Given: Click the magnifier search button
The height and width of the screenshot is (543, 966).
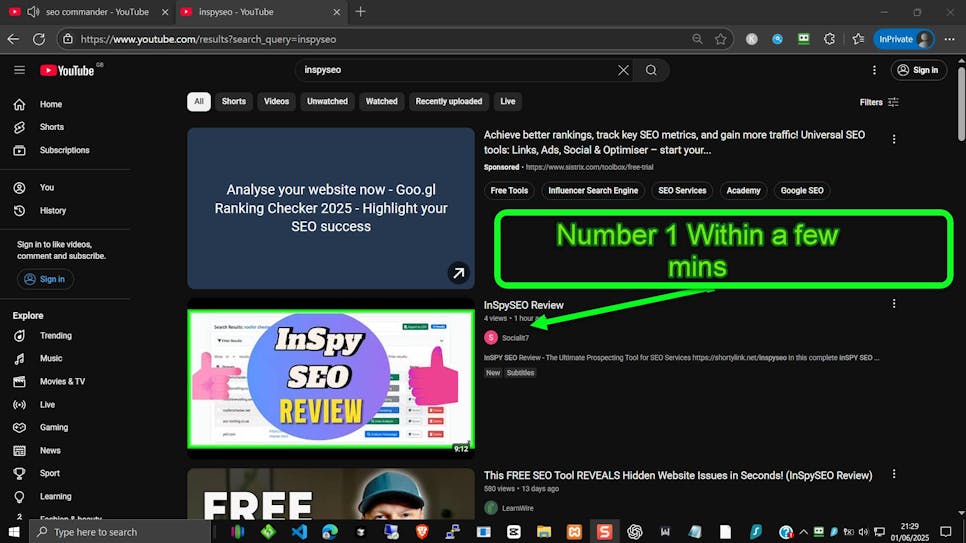Looking at the screenshot, I should pos(651,70).
